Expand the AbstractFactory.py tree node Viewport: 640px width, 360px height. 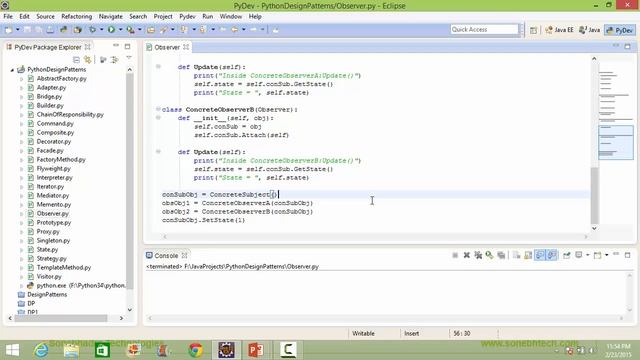22,79
